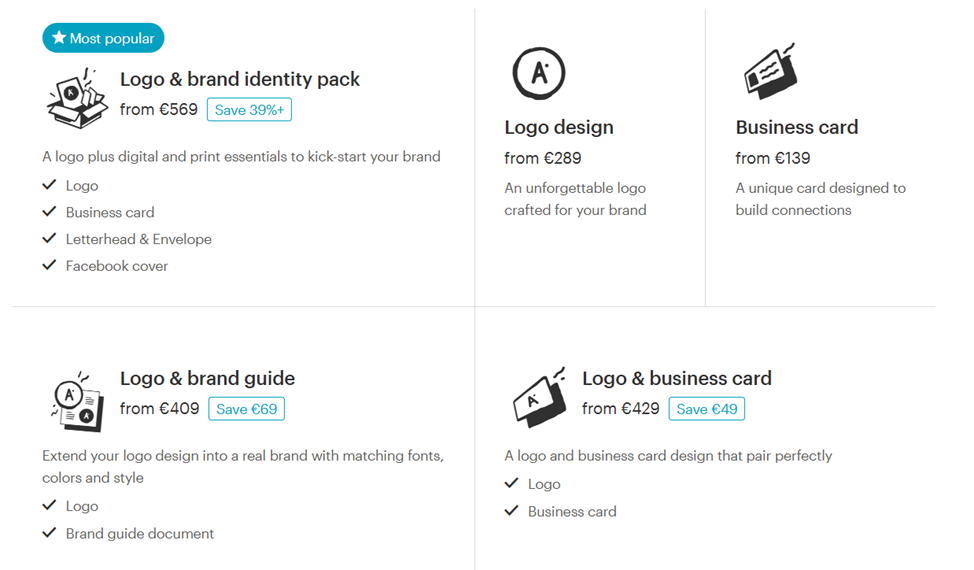Click checkmark beside Letterhead & Envelope
Viewport: 974px width, 570px height.
tap(49, 238)
